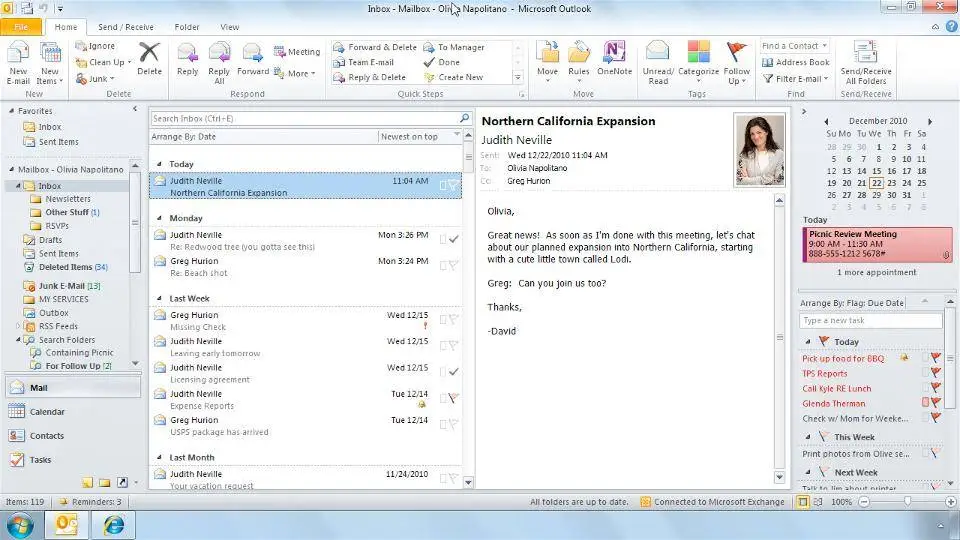This screenshot has width=960, height=540.
Task: Open the More respond options dropdown
Action: coord(294,73)
